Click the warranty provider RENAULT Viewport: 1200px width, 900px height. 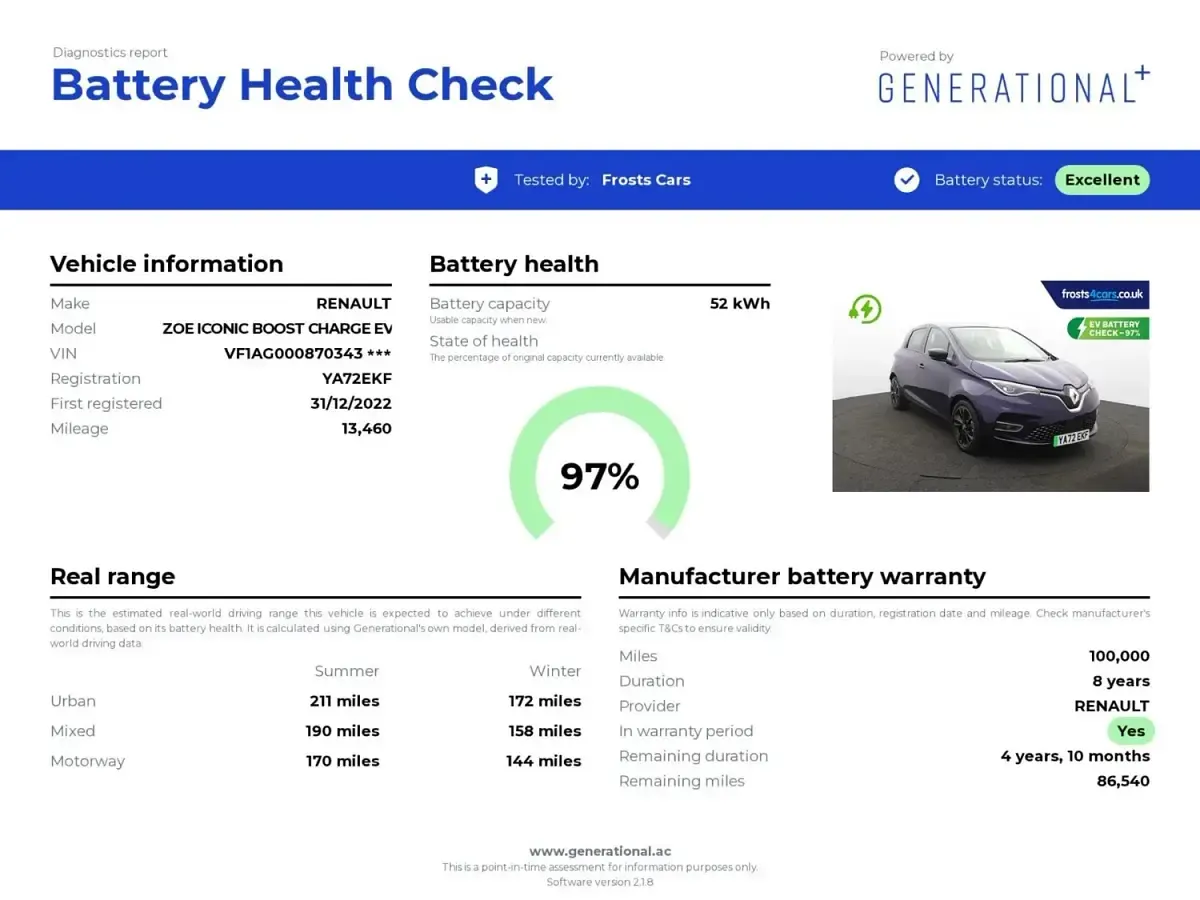click(1112, 706)
